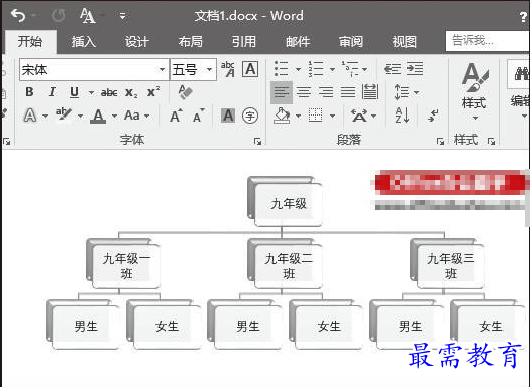530x387 pixels.
Task: Open the underline style dropdown arrow
Action: point(91,92)
